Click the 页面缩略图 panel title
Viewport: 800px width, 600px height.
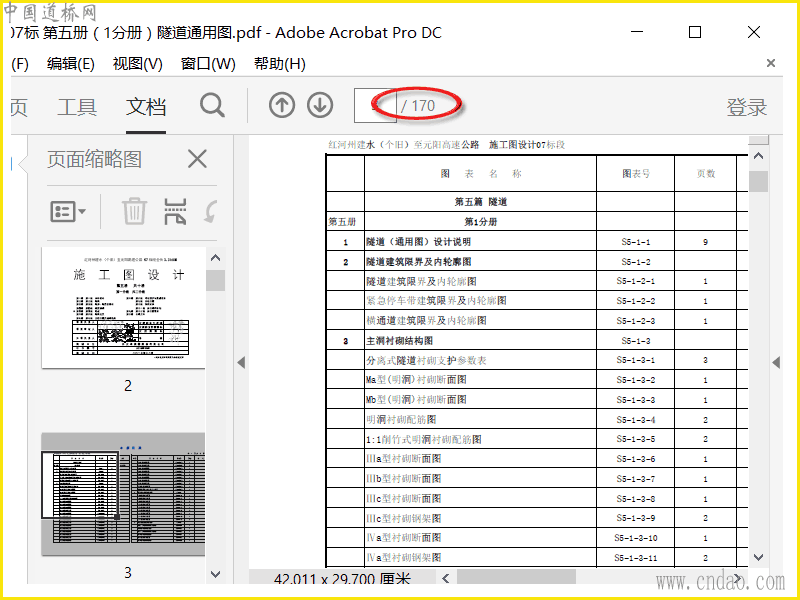[x=94, y=159]
